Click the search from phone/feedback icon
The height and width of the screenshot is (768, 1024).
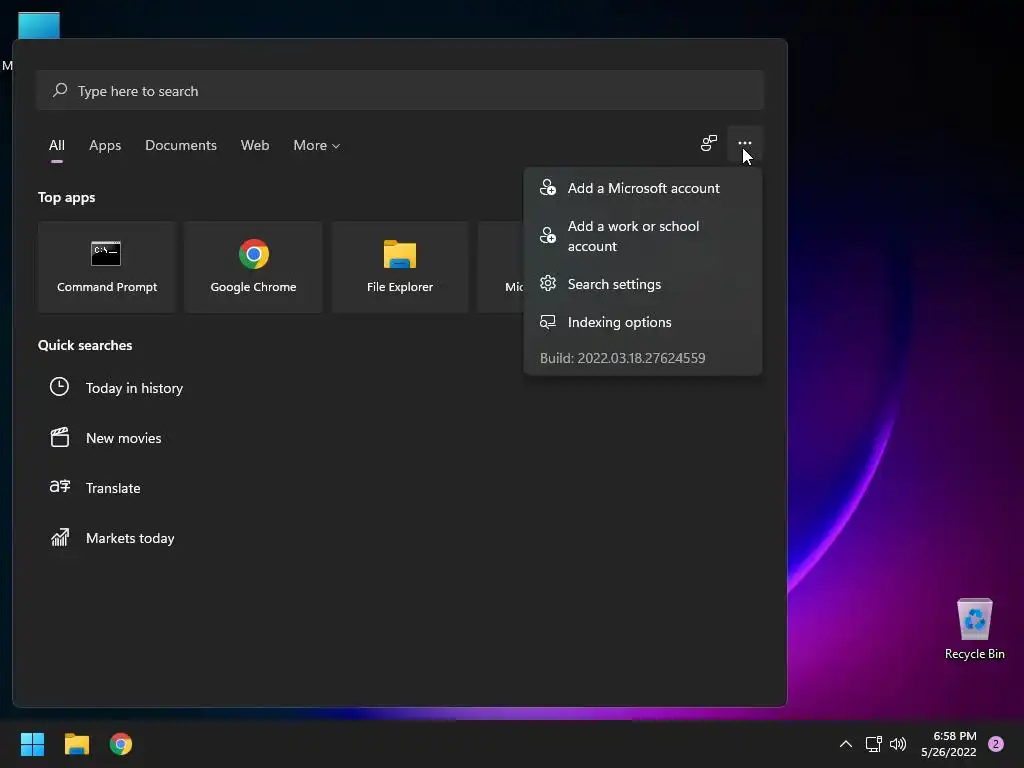[x=709, y=144]
